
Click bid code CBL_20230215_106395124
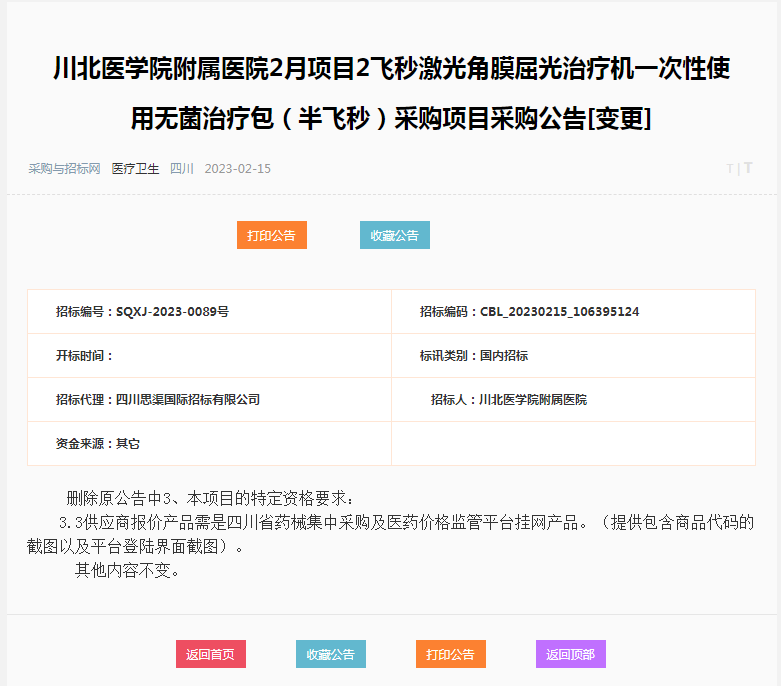click(559, 312)
